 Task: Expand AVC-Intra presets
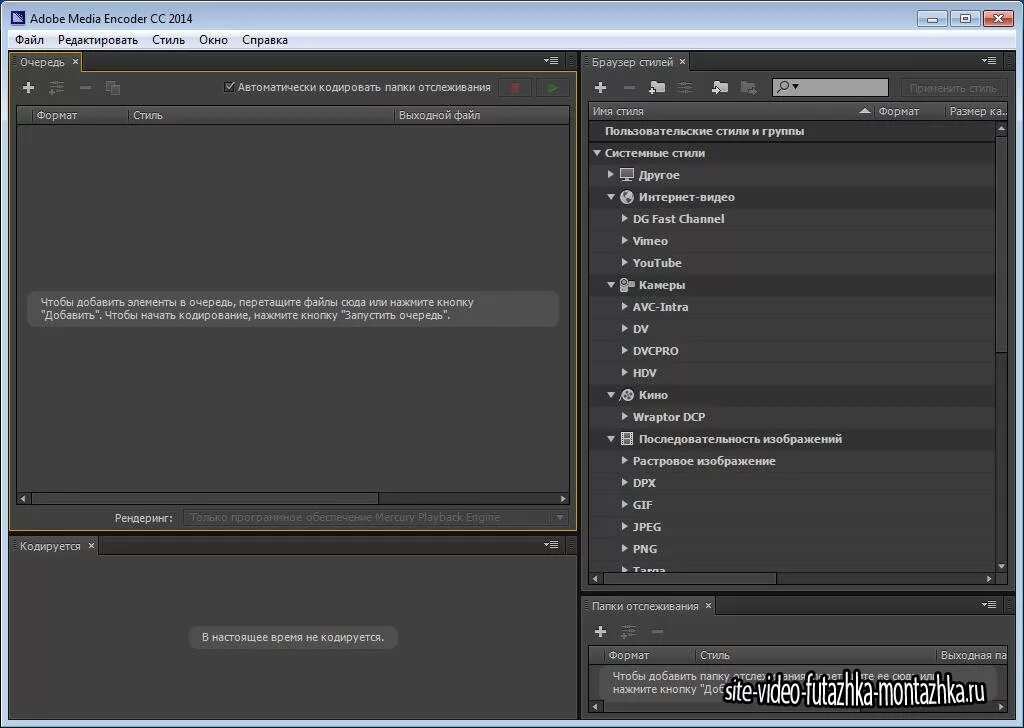coord(624,306)
